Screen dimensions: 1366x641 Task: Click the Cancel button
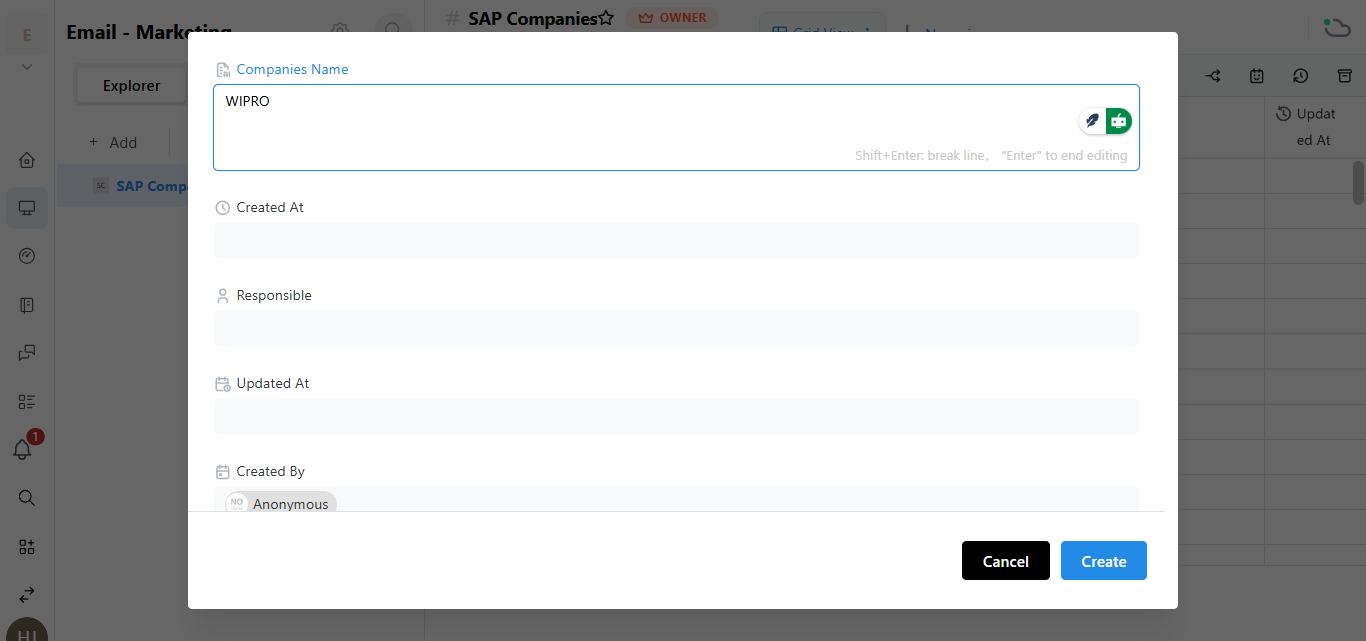tap(1006, 561)
